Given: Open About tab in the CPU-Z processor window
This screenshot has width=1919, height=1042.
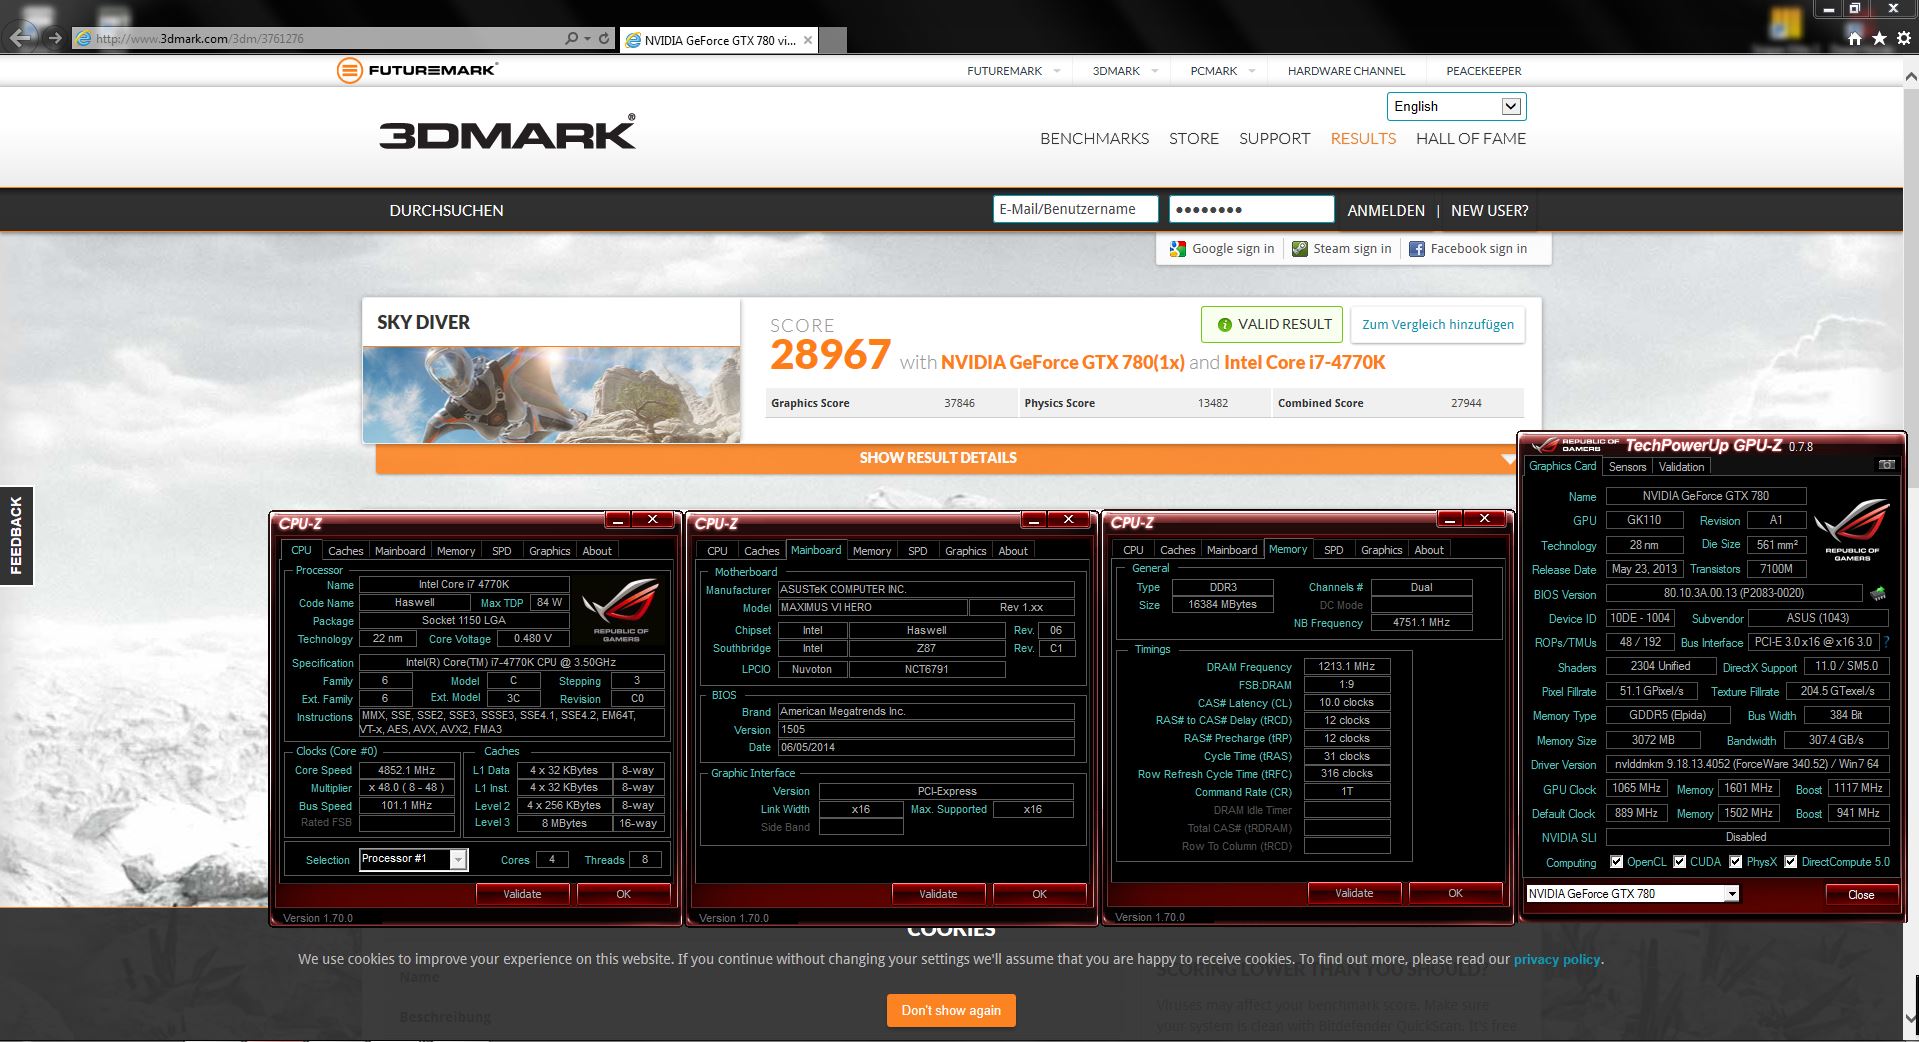Looking at the screenshot, I should [x=597, y=551].
